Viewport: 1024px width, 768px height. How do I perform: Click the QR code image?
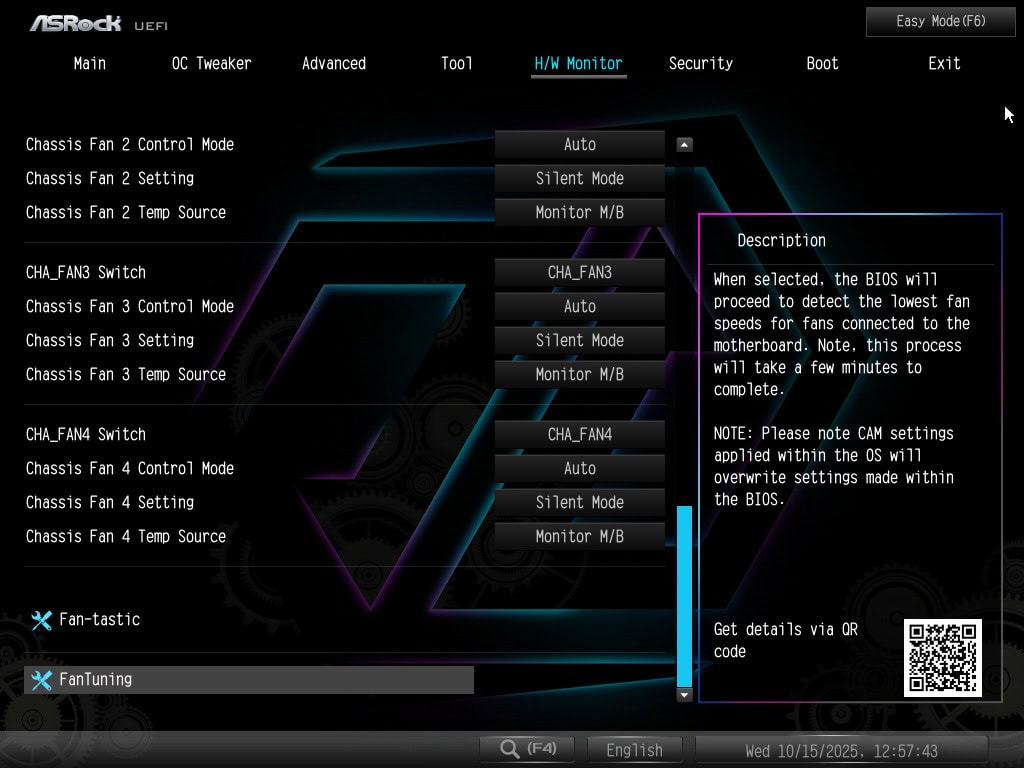point(942,657)
